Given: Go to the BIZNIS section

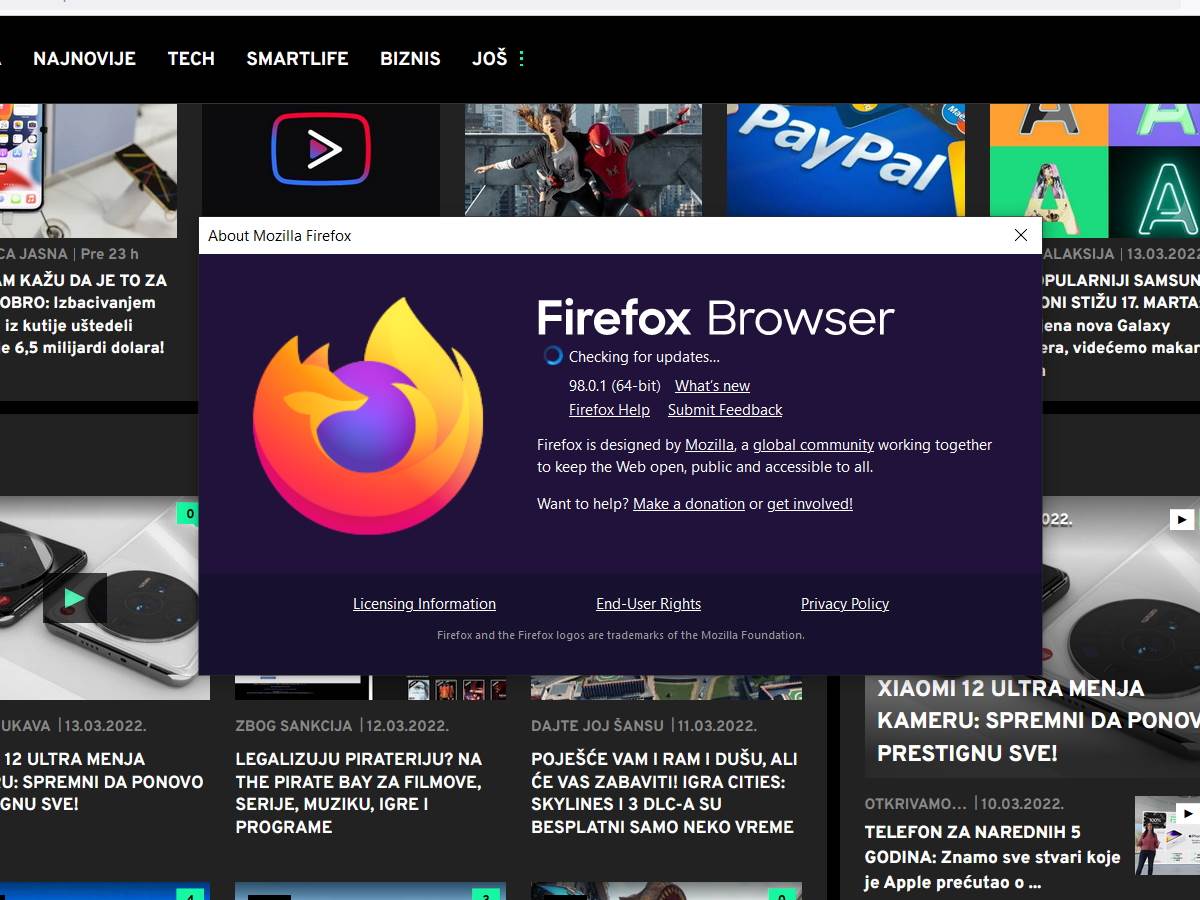Looking at the screenshot, I should (410, 58).
